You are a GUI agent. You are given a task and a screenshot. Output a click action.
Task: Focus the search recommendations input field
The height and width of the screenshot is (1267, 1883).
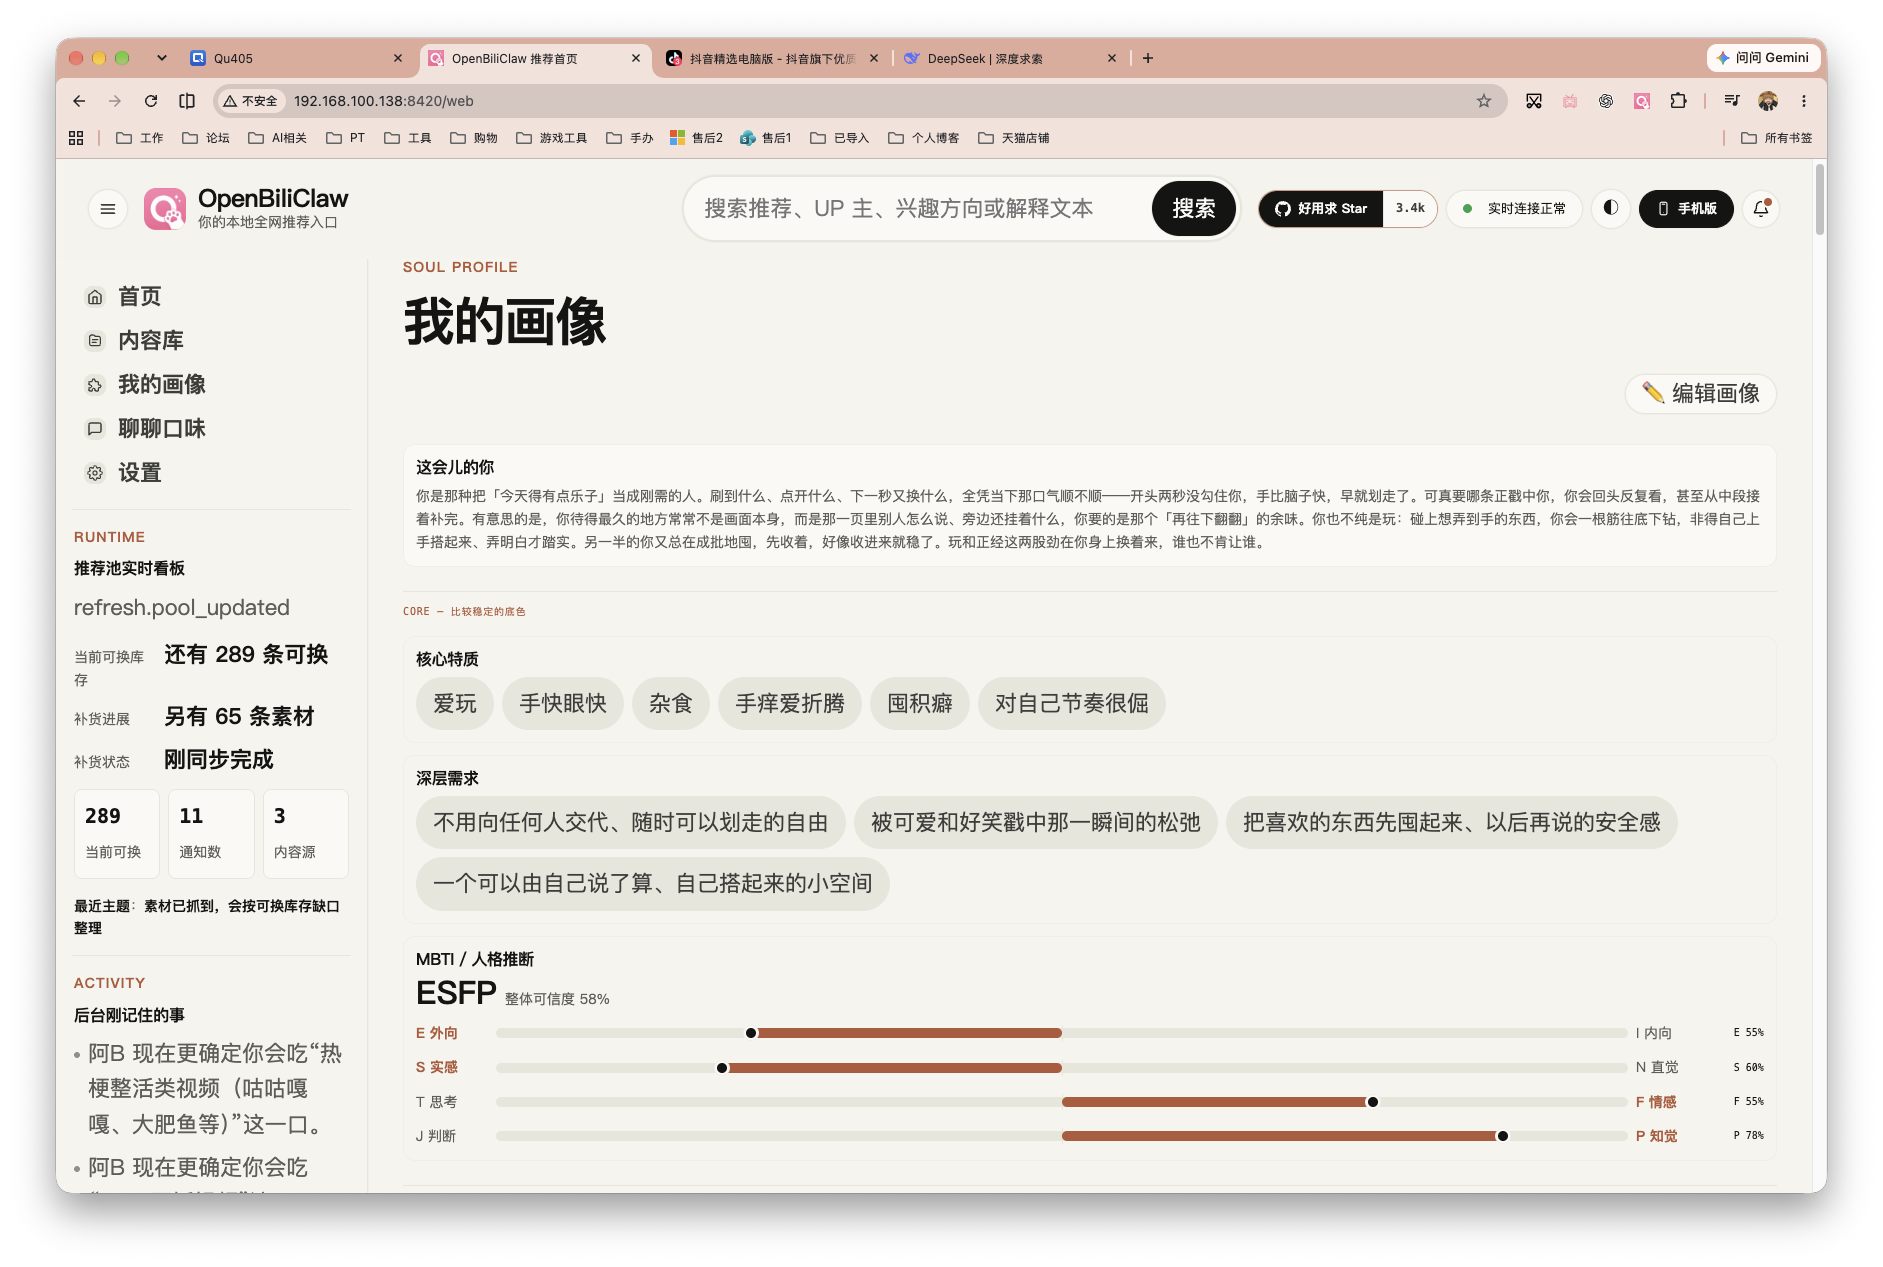pos(920,208)
